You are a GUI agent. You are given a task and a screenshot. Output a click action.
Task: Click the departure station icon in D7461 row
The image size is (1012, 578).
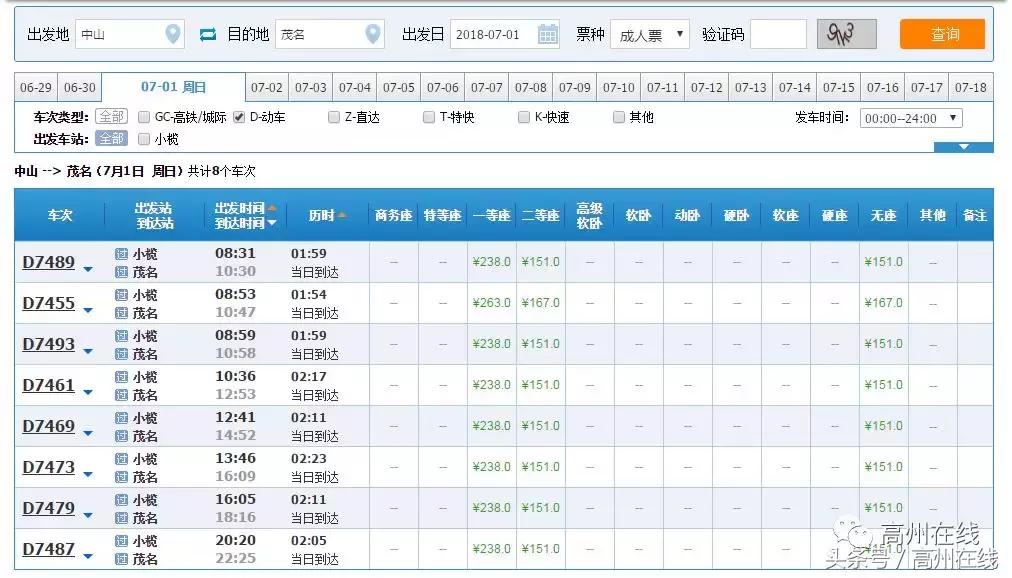pyautogui.click(x=121, y=377)
